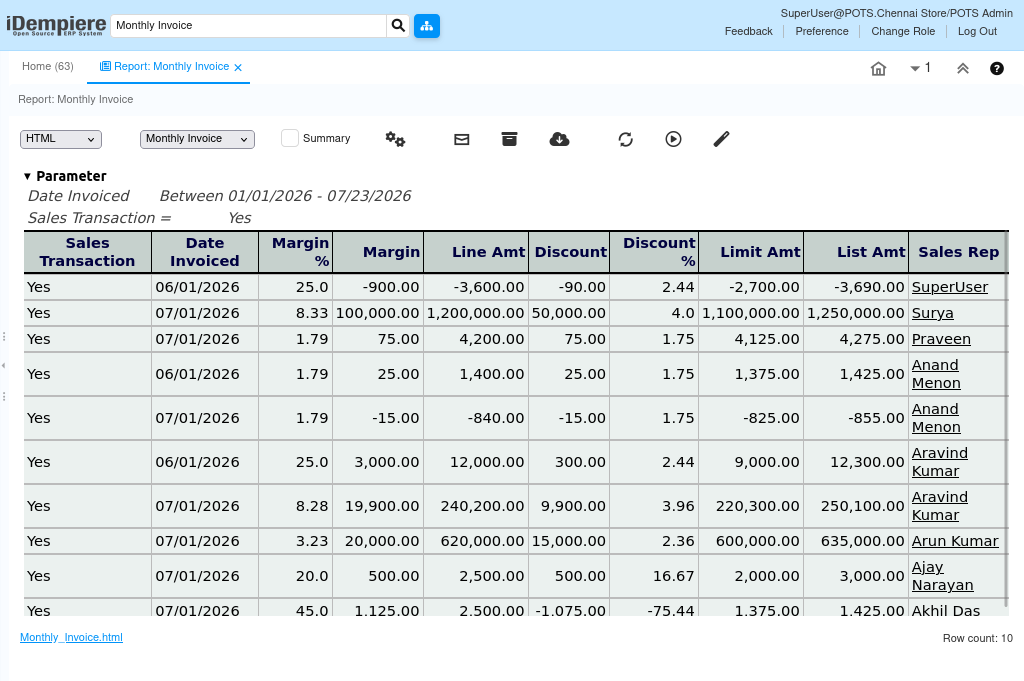This screenshot has height=681, width=1024.
Task: Refresh the report icon
Action: click(626, 139)
